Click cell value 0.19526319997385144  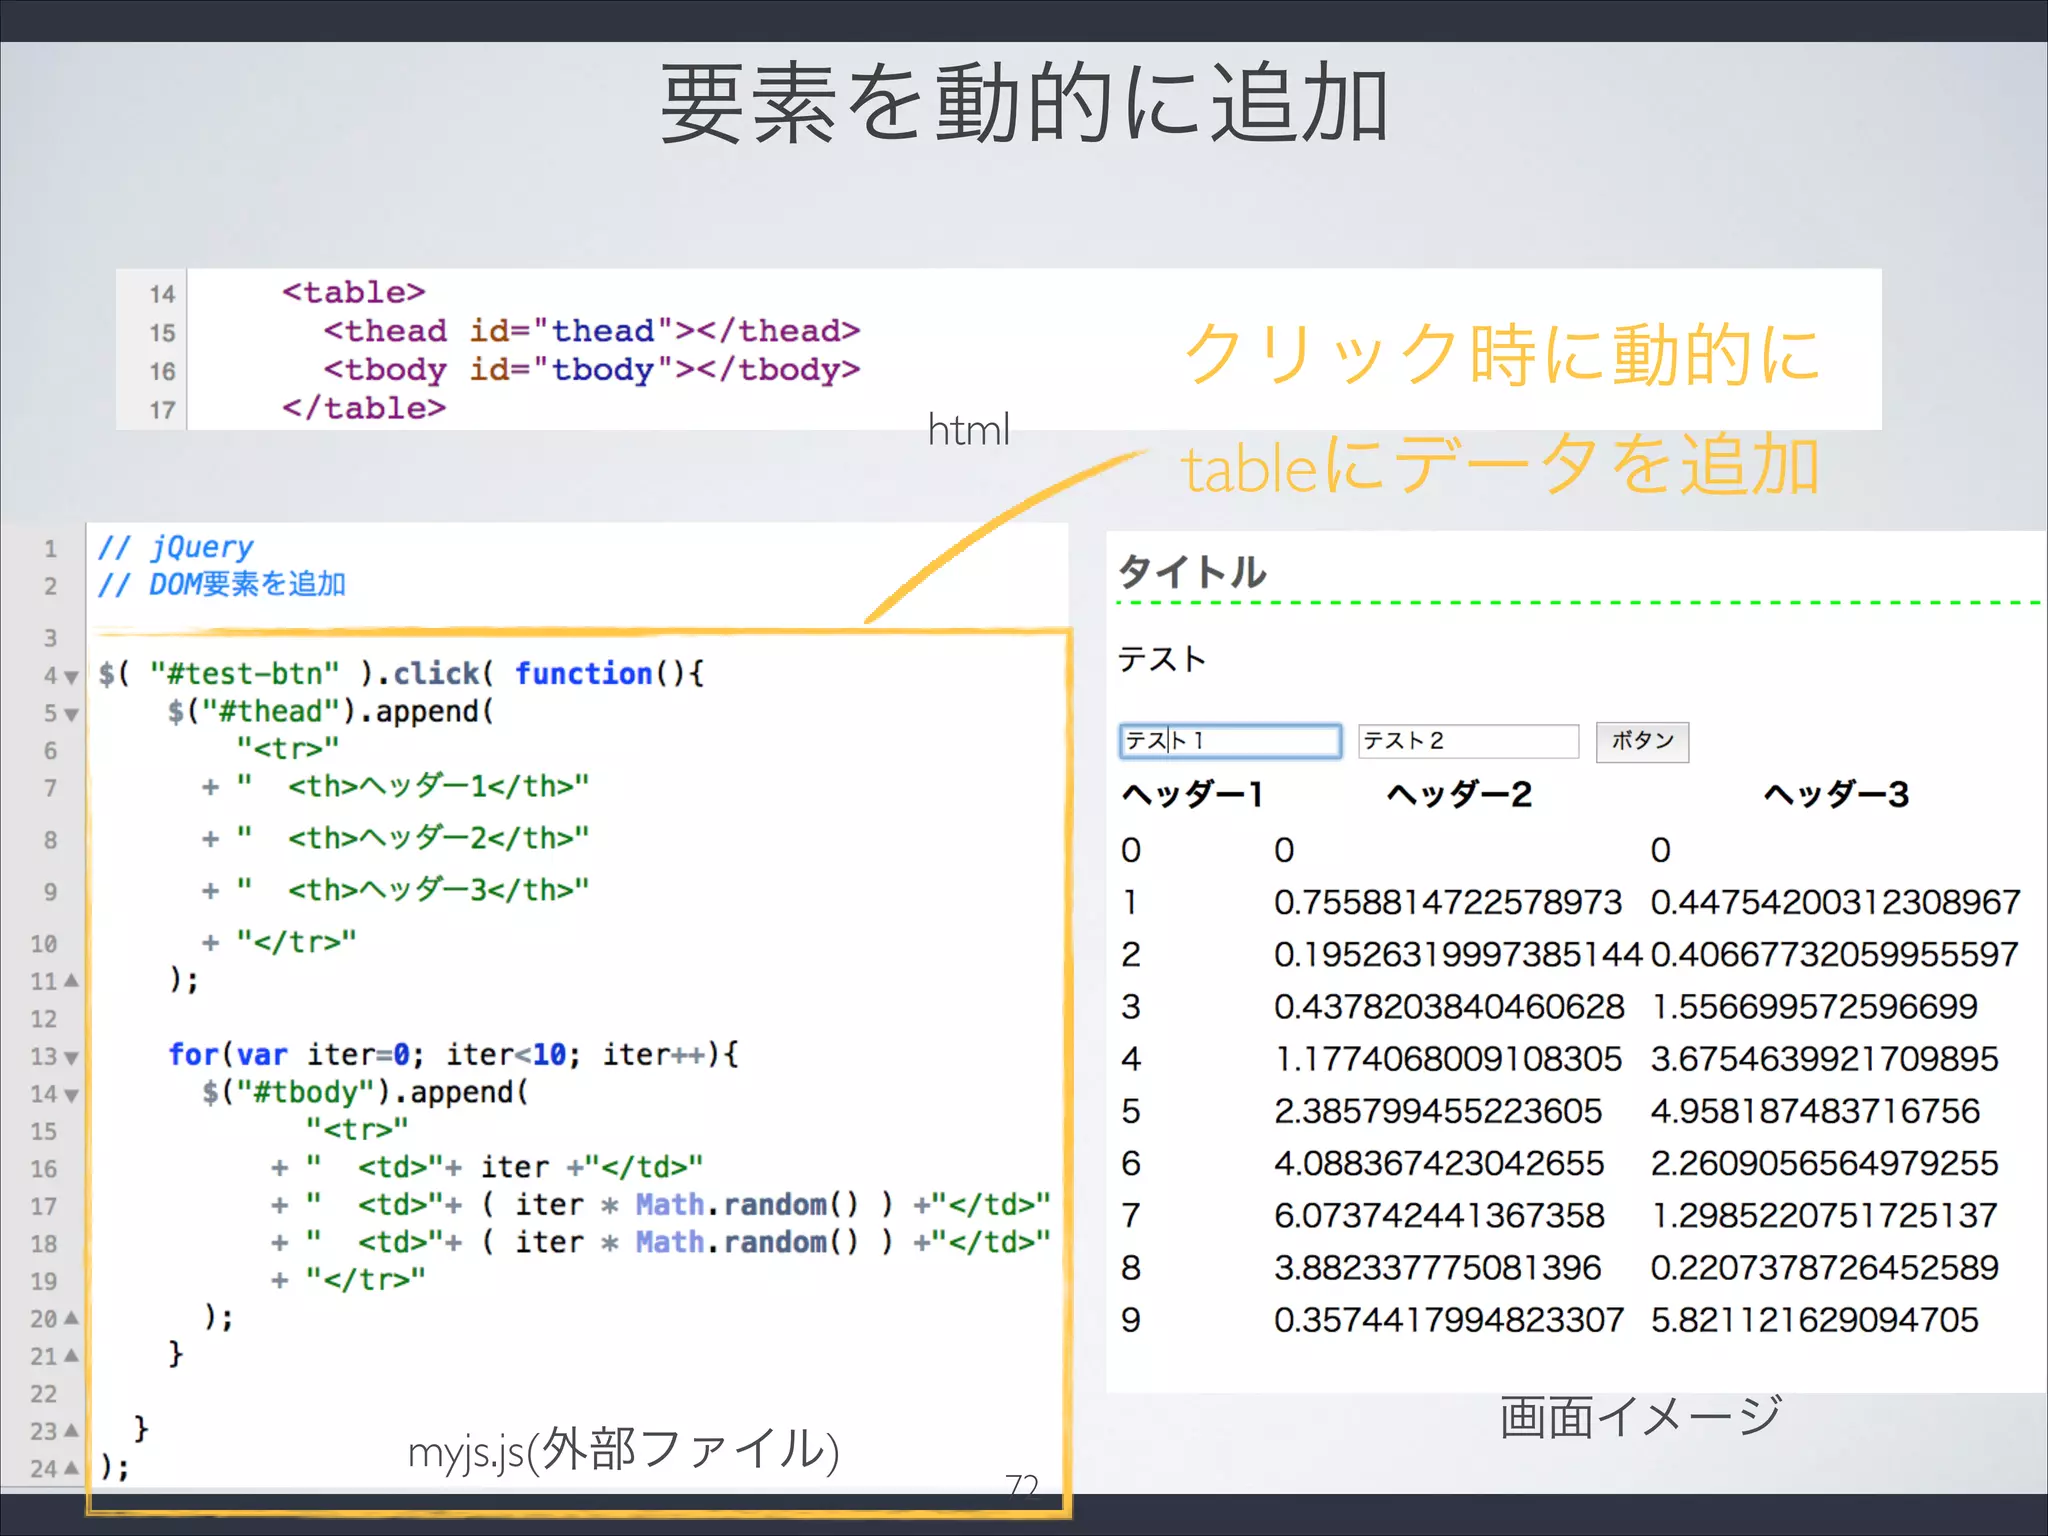(1458, 954)
